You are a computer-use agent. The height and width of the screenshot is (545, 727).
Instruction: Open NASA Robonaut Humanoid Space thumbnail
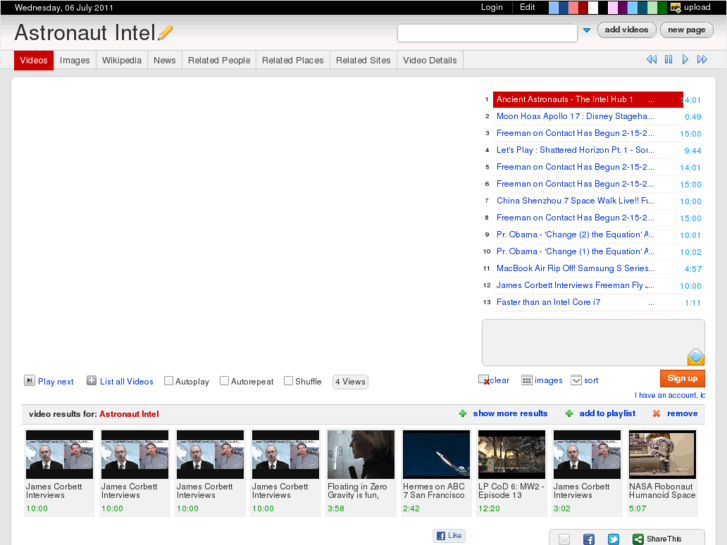tap(662, 455)
